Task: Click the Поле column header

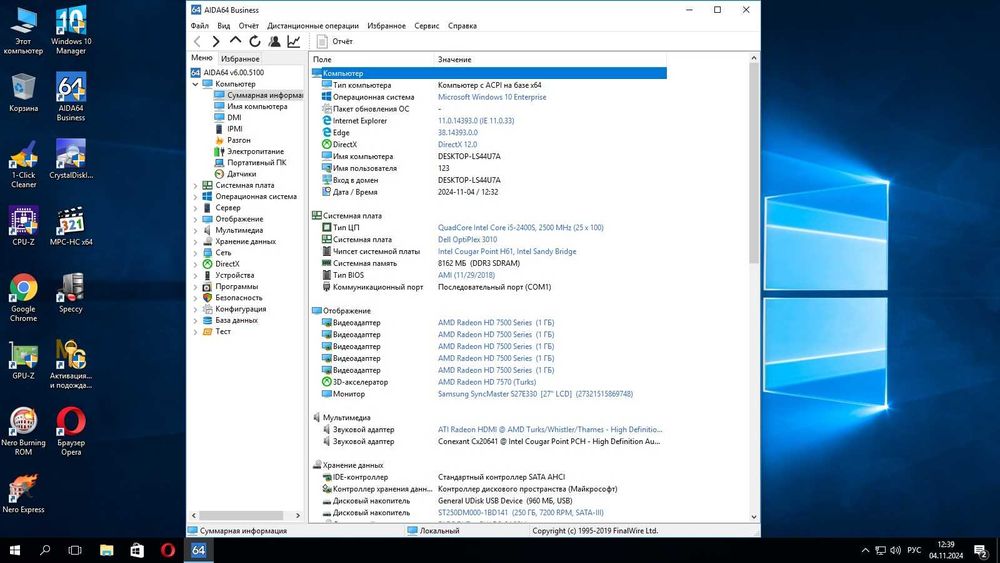Action: (371, 59)
